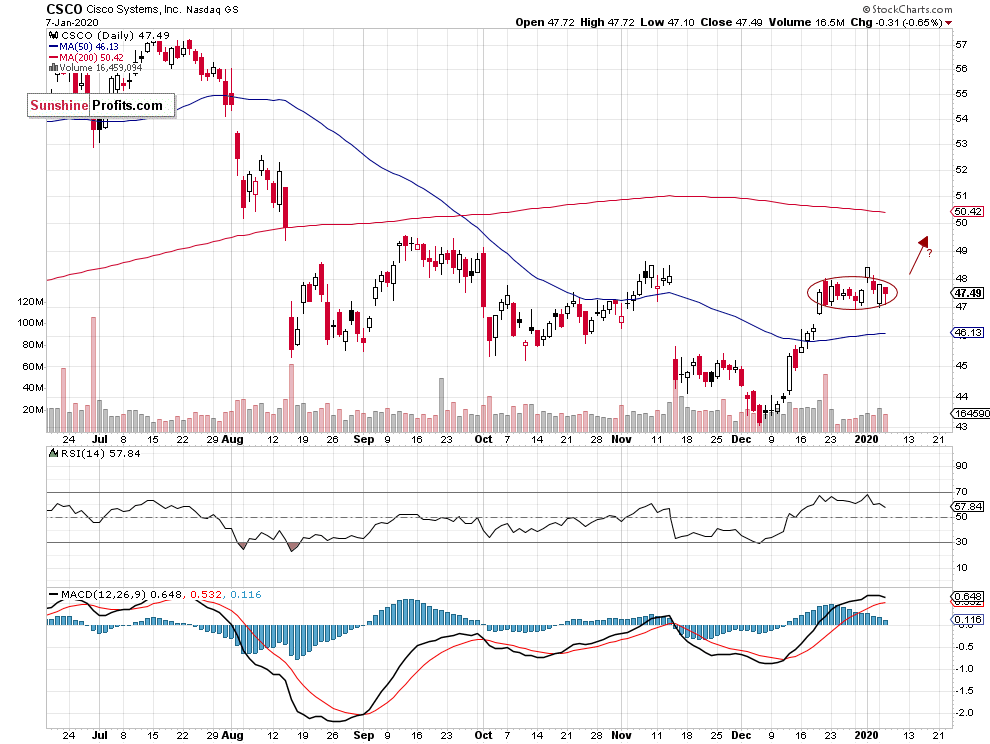Click the blue 0.116 histogram value in MACD label
Screen dimensions: 990x744
246,594
